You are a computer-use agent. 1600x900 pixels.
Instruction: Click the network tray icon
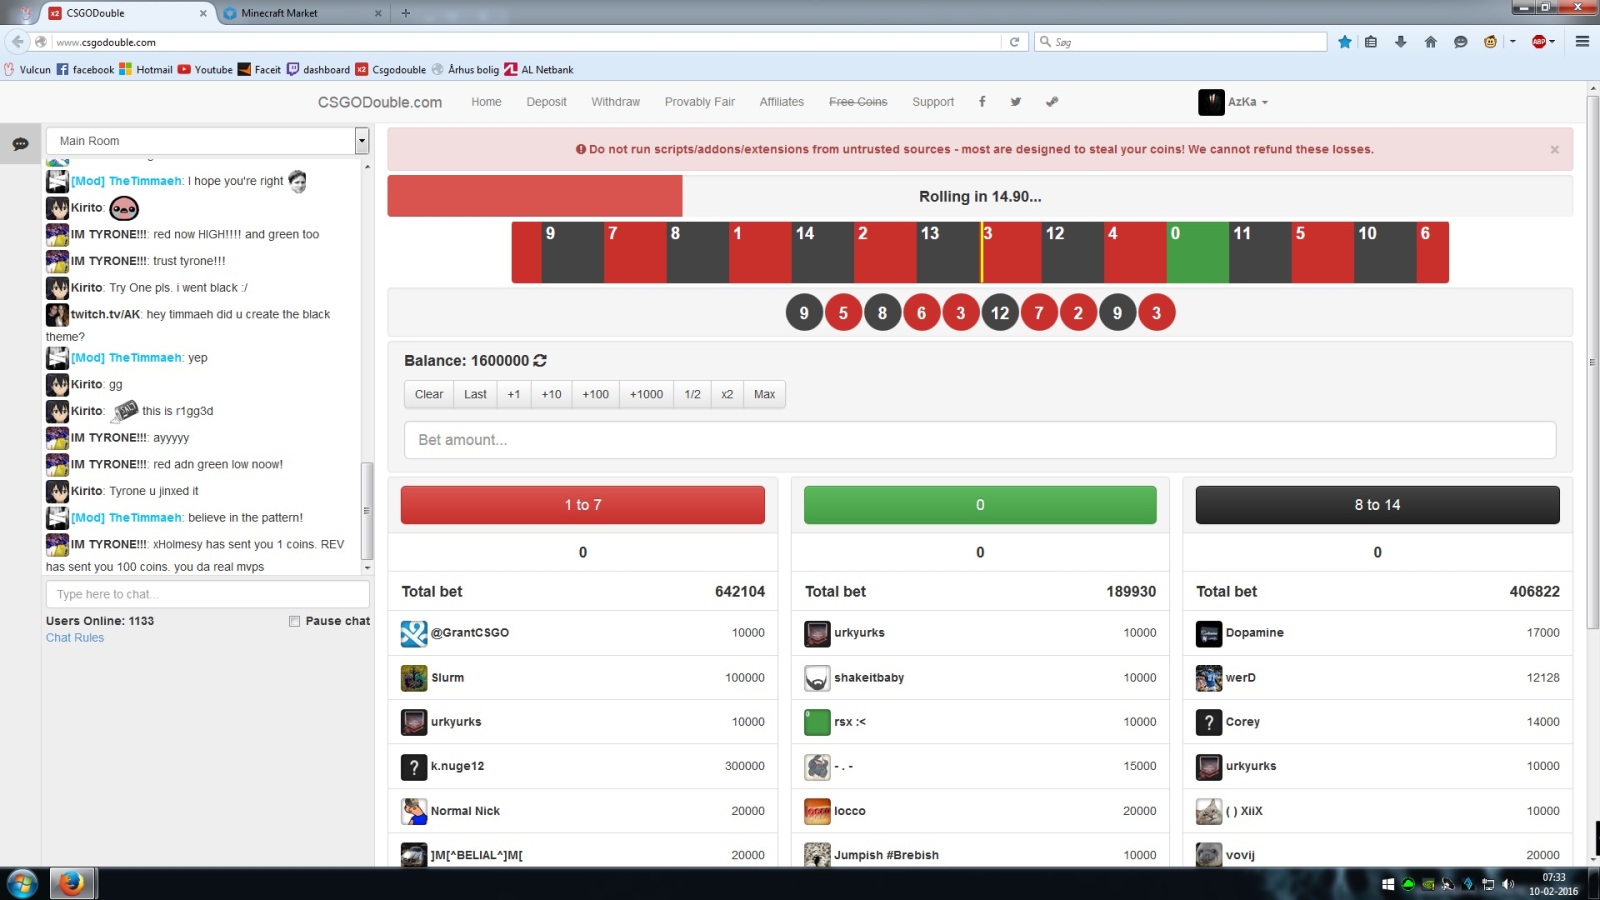click(1488, 884)
